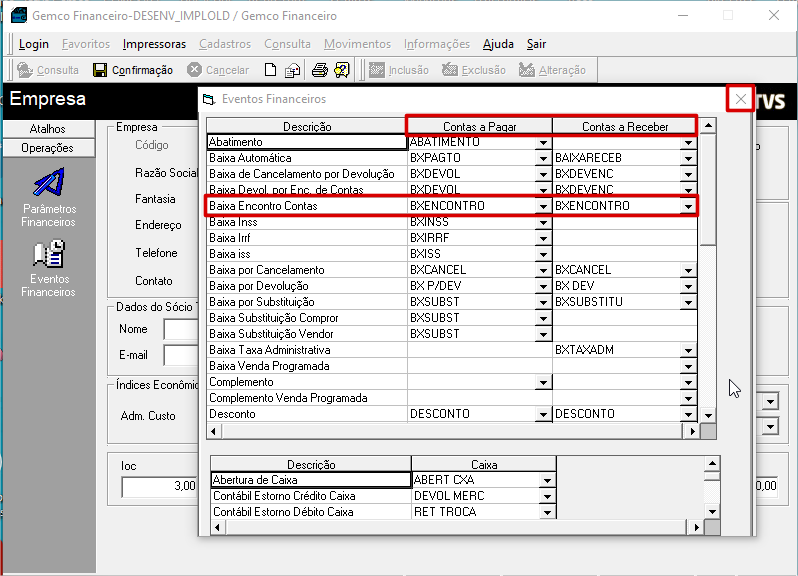Click the Descrição column header in upper grid
Viewport: 798px width, 576px height.
[307, 127]
